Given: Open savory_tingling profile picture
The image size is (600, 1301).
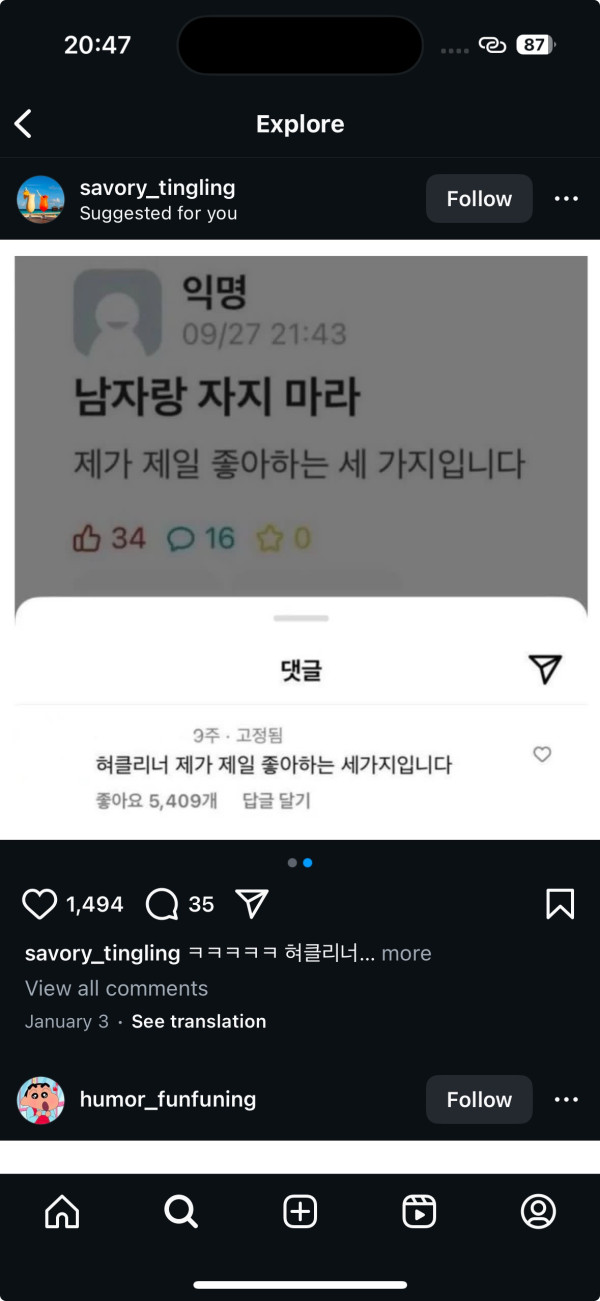Looking at the screenshot, I should [x=41, y=199].
